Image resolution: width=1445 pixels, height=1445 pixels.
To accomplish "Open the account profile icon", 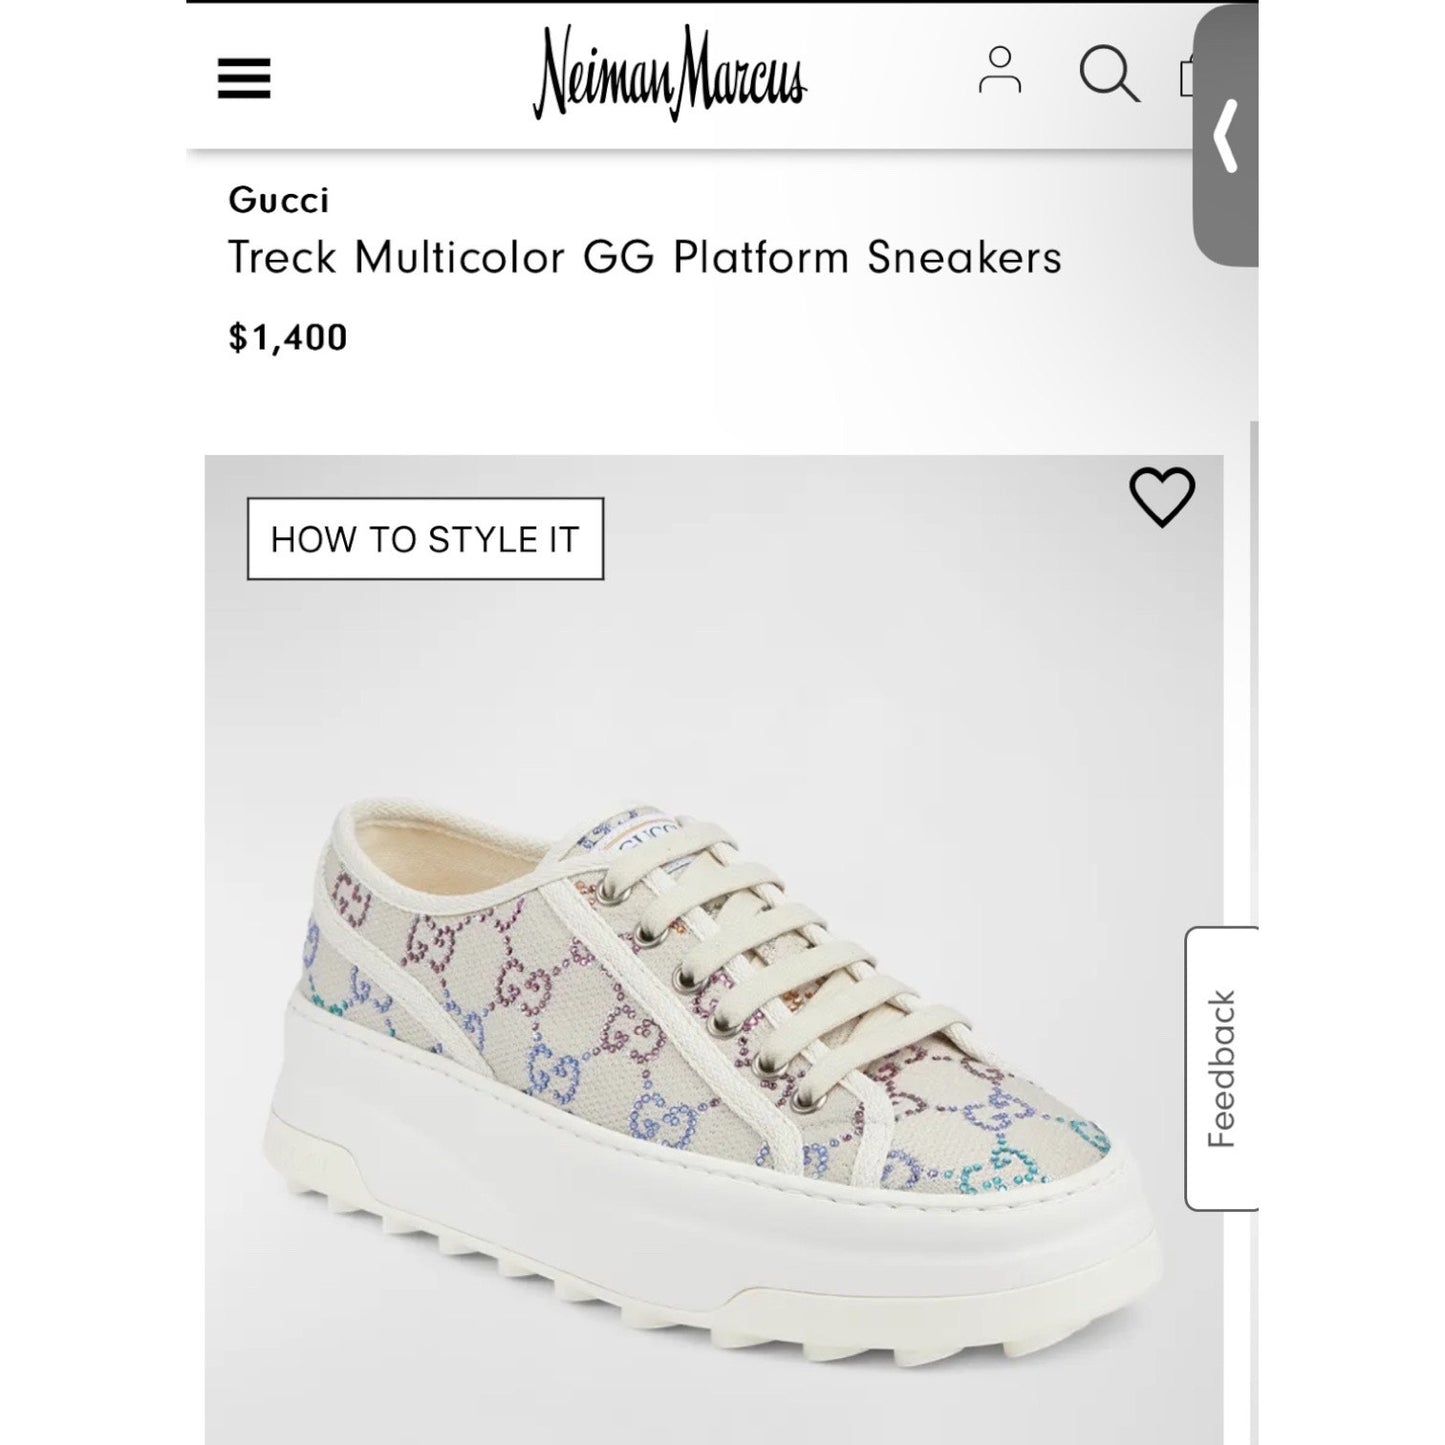I will coord(999,71).
